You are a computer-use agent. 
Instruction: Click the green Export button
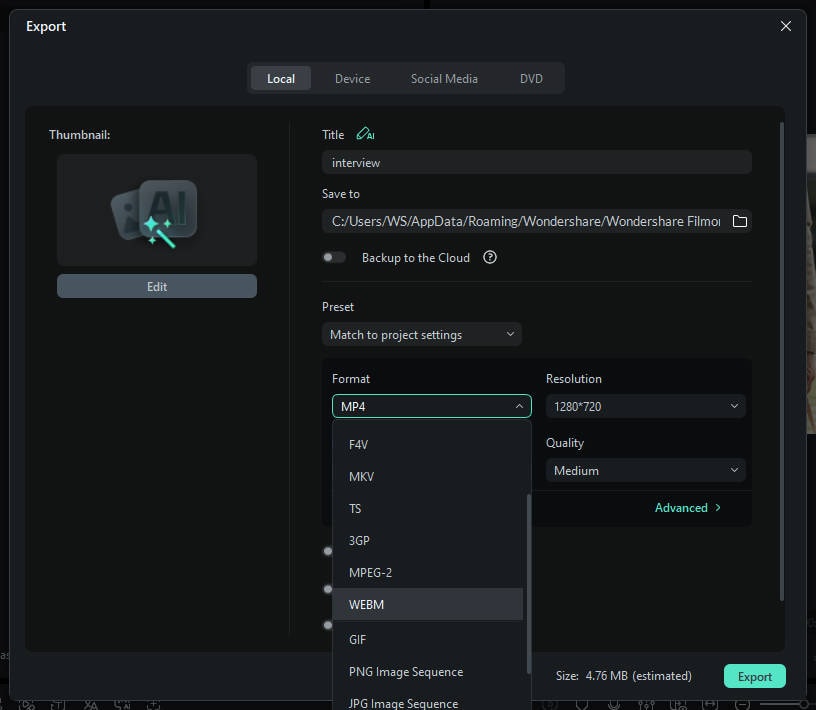(755, 676)
